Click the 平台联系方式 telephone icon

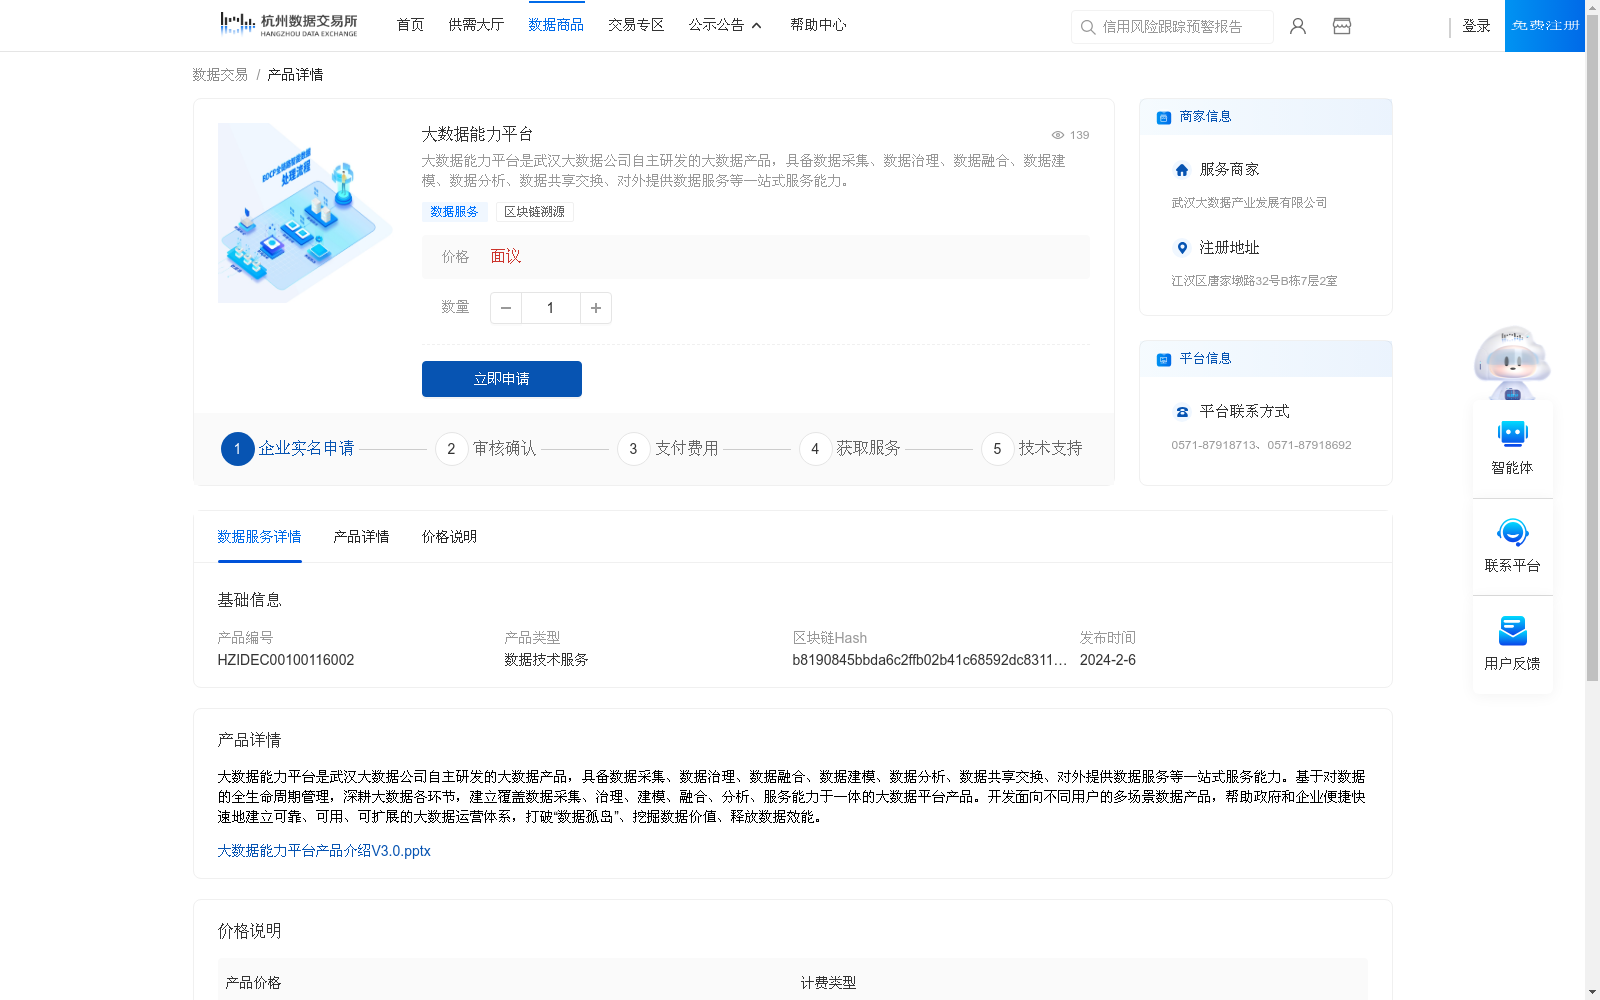pyautogui.click(x=1182, y=412)
